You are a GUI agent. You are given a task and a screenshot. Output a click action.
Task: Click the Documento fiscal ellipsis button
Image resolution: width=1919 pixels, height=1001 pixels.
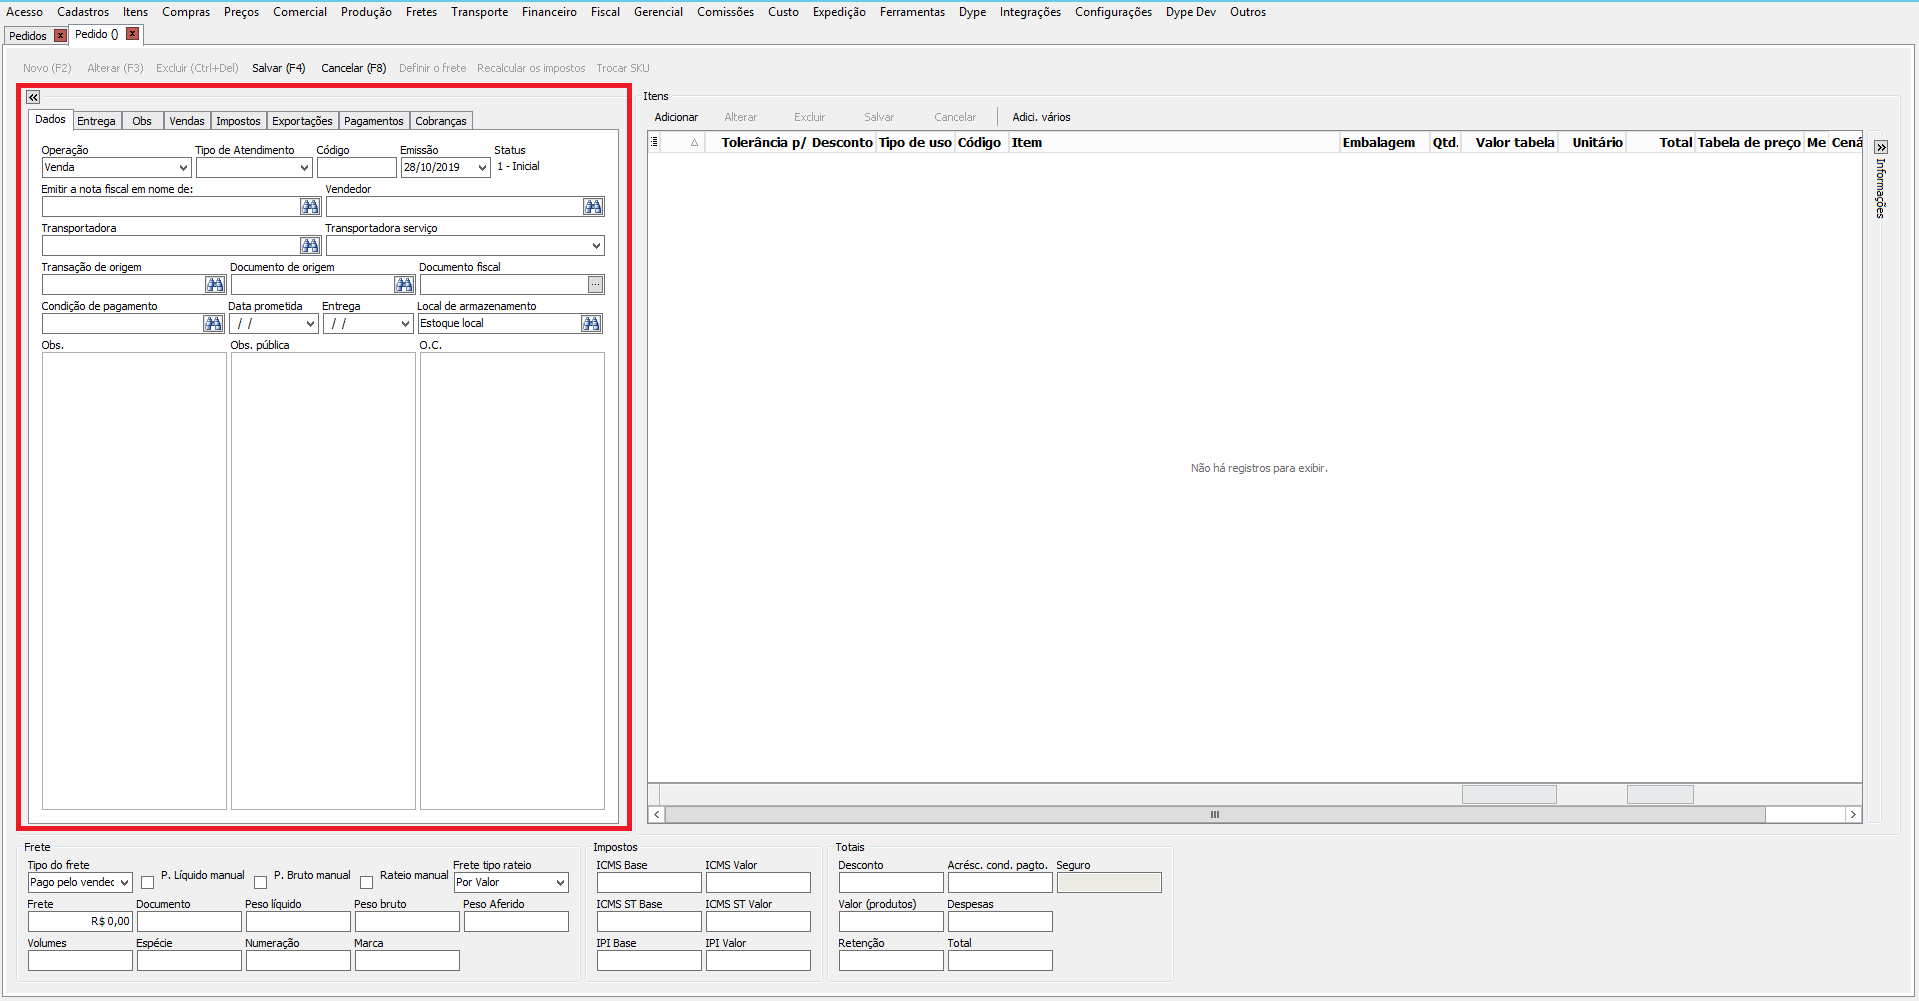click(595, 285)
